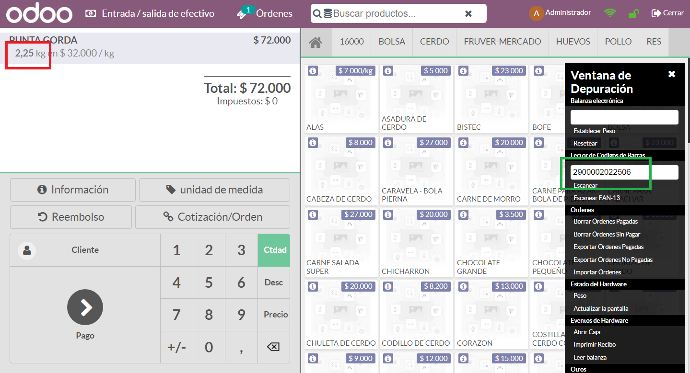The width and height of the screenshot is (690, 373).
Task: Click into barcode scanner input field
Action: click(624, 172)
